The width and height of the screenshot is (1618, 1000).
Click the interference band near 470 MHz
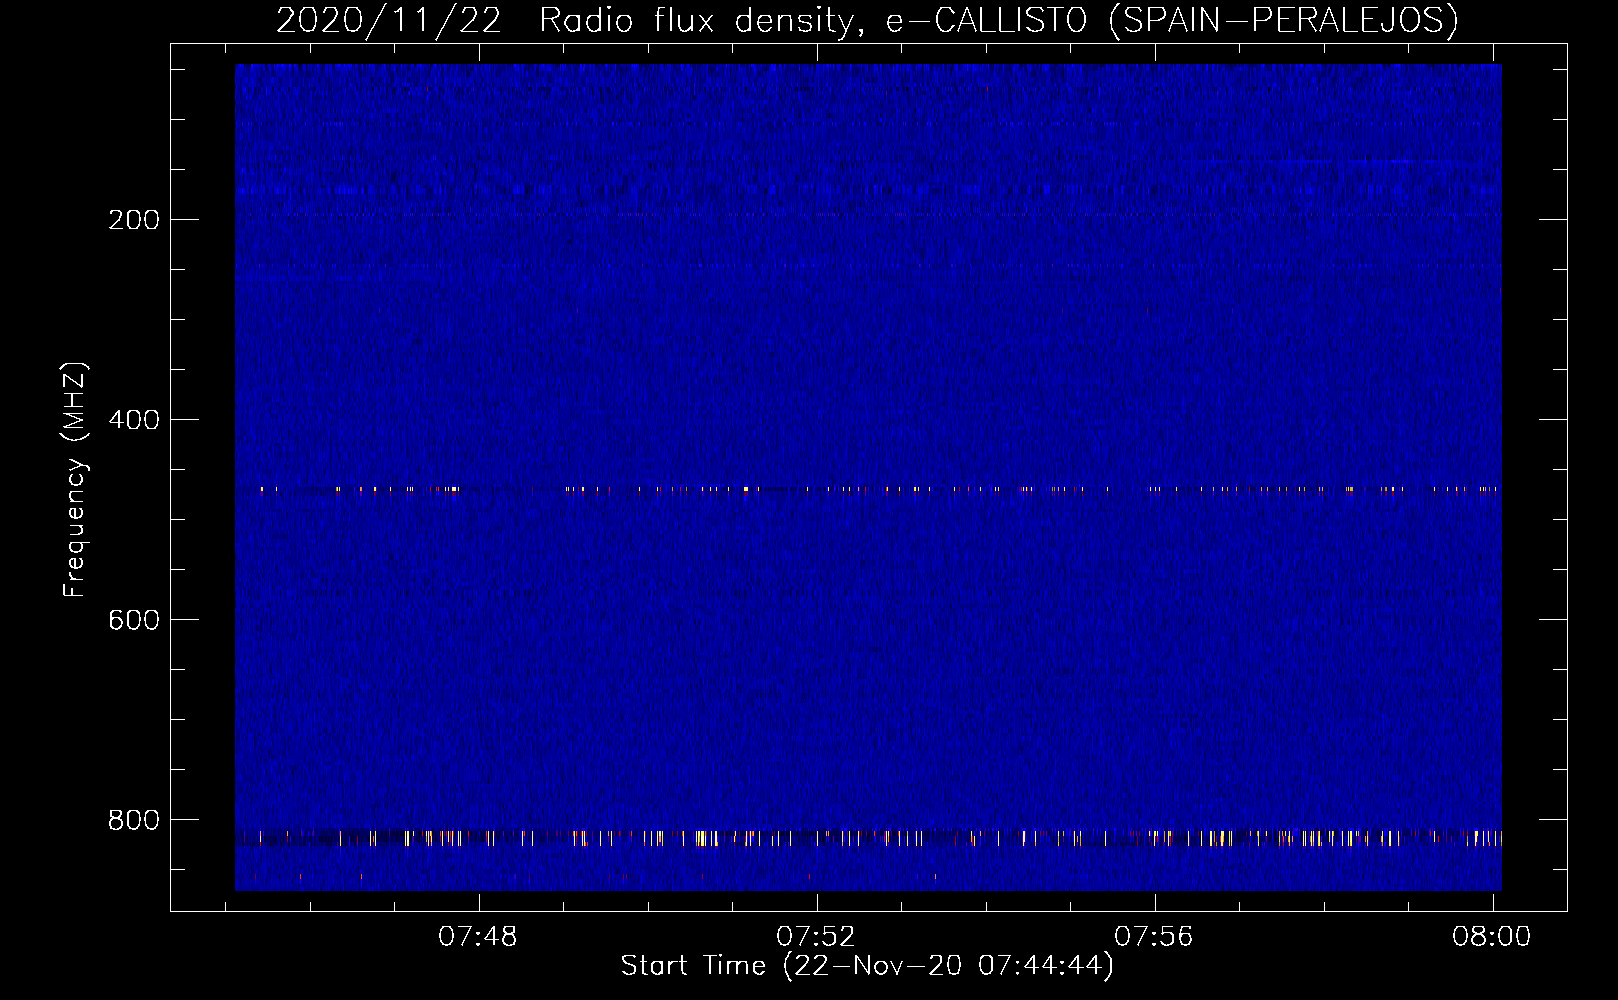[x=868, y=489]
